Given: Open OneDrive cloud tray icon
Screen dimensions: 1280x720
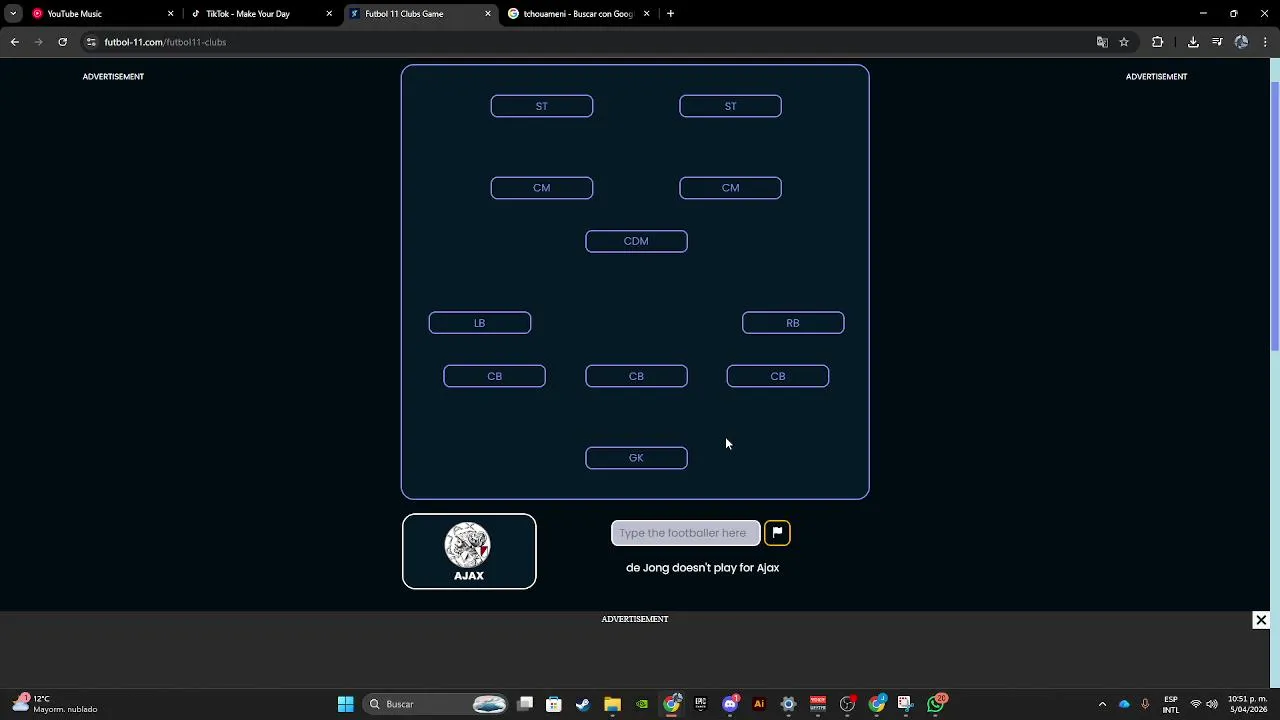Looking at the screenshot, I should tap(1124, 704).
